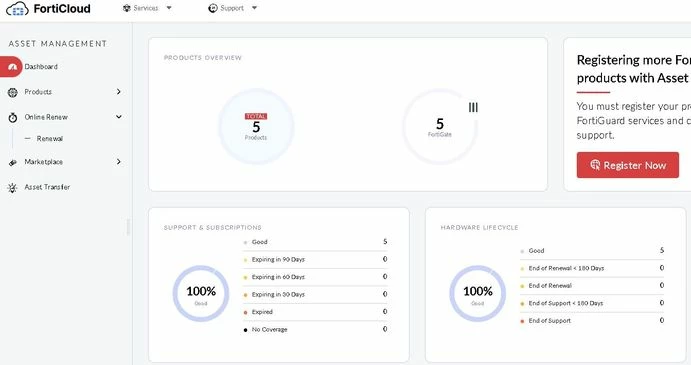Open the Services dropdown arrow
This screenshot has height=365, width=691.
coord(169,8)
